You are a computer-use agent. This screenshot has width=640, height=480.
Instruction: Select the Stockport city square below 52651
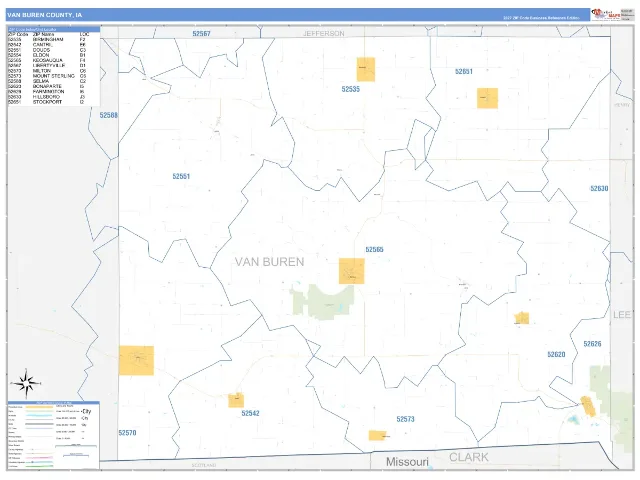[487, 98]
